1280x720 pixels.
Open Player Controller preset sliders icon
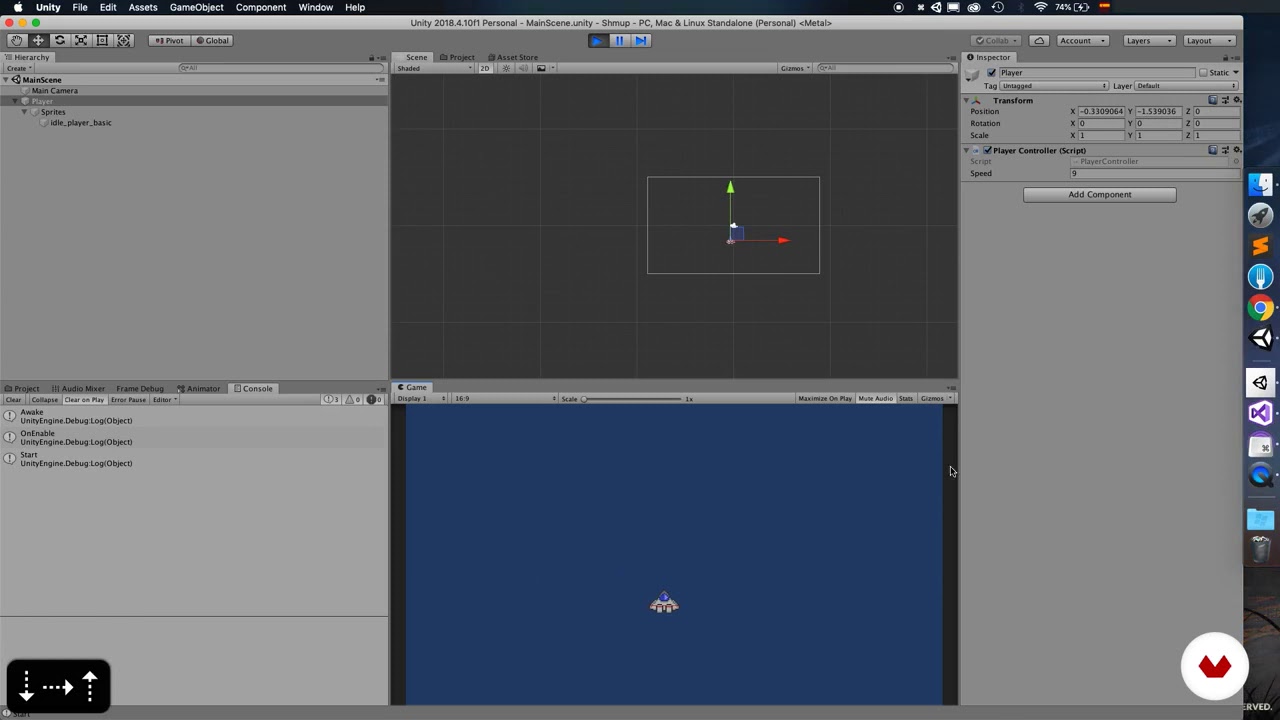1225,150
